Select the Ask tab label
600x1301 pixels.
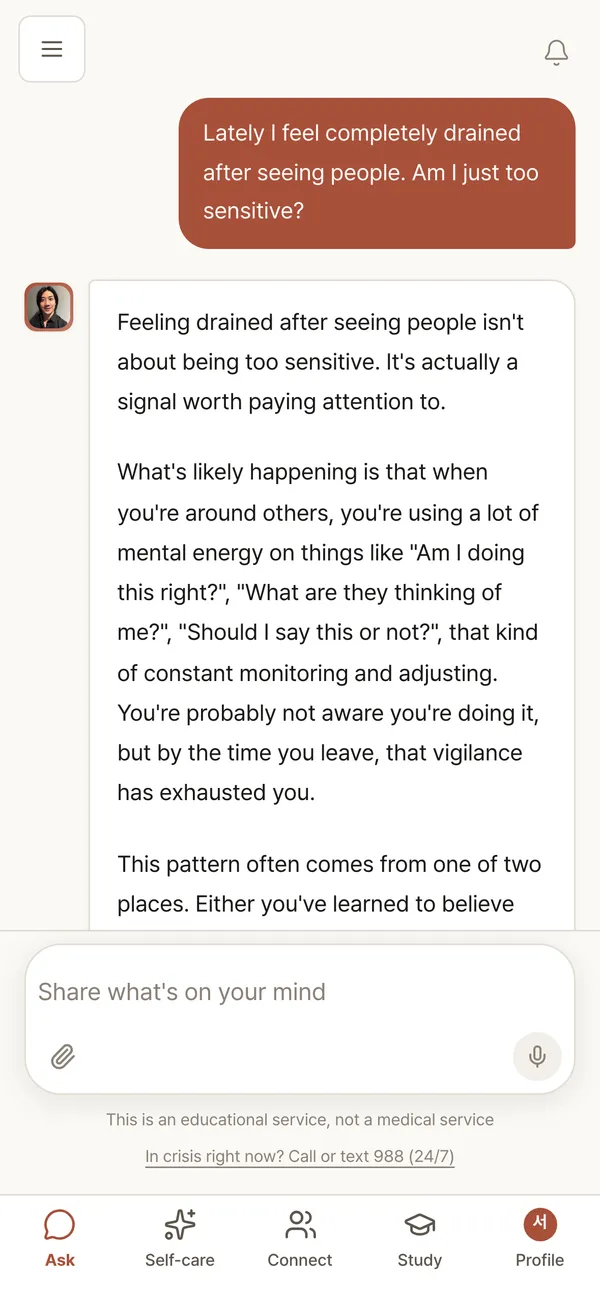[x=60, y=1260]
